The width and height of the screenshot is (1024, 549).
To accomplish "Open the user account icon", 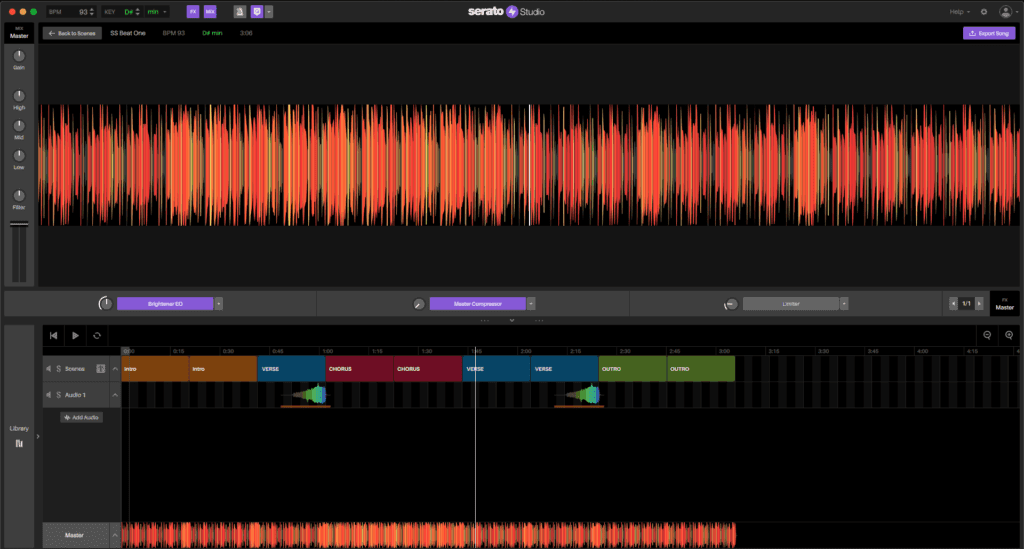I will pyautogui.click(x=1005, y=12).
